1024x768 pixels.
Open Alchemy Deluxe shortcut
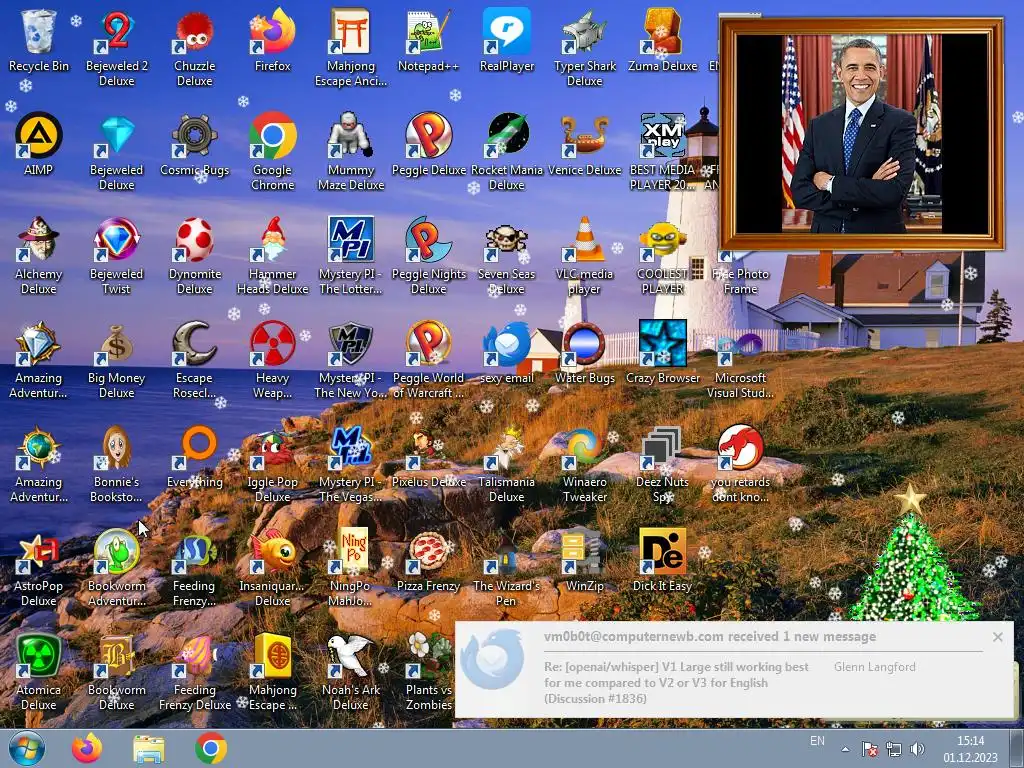click(39, 255)
